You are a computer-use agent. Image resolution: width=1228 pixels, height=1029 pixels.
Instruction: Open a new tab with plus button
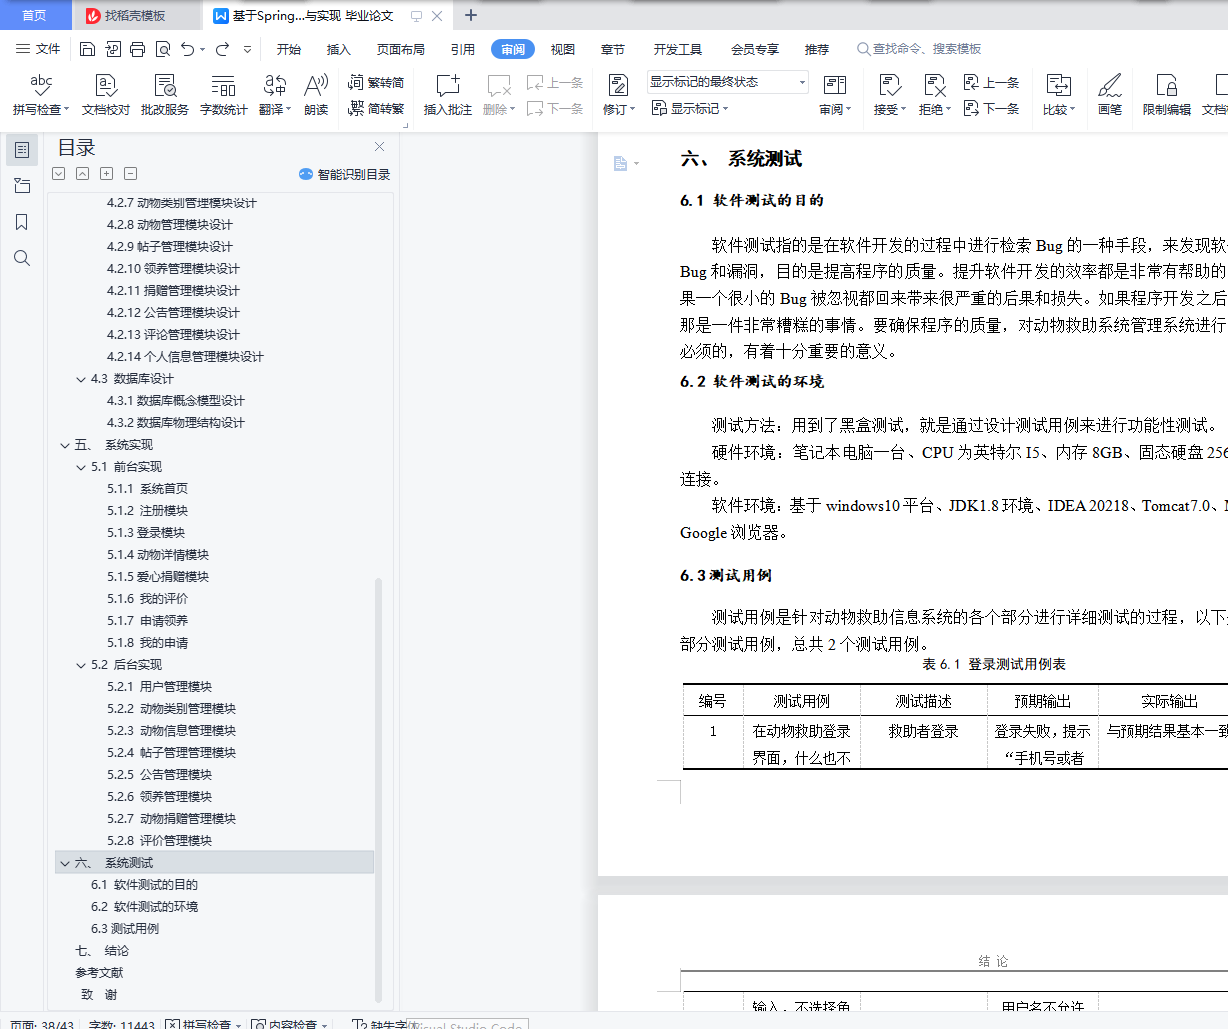coord(471,15)
